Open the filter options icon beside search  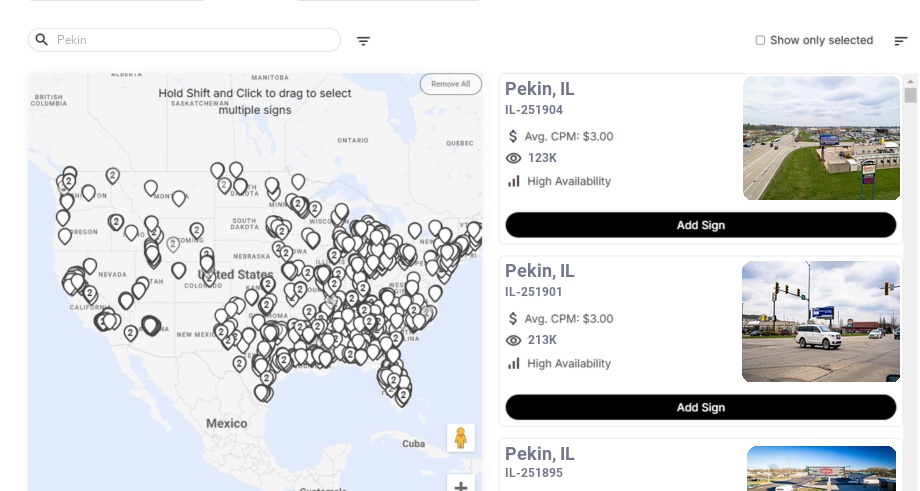click(364, 41)
